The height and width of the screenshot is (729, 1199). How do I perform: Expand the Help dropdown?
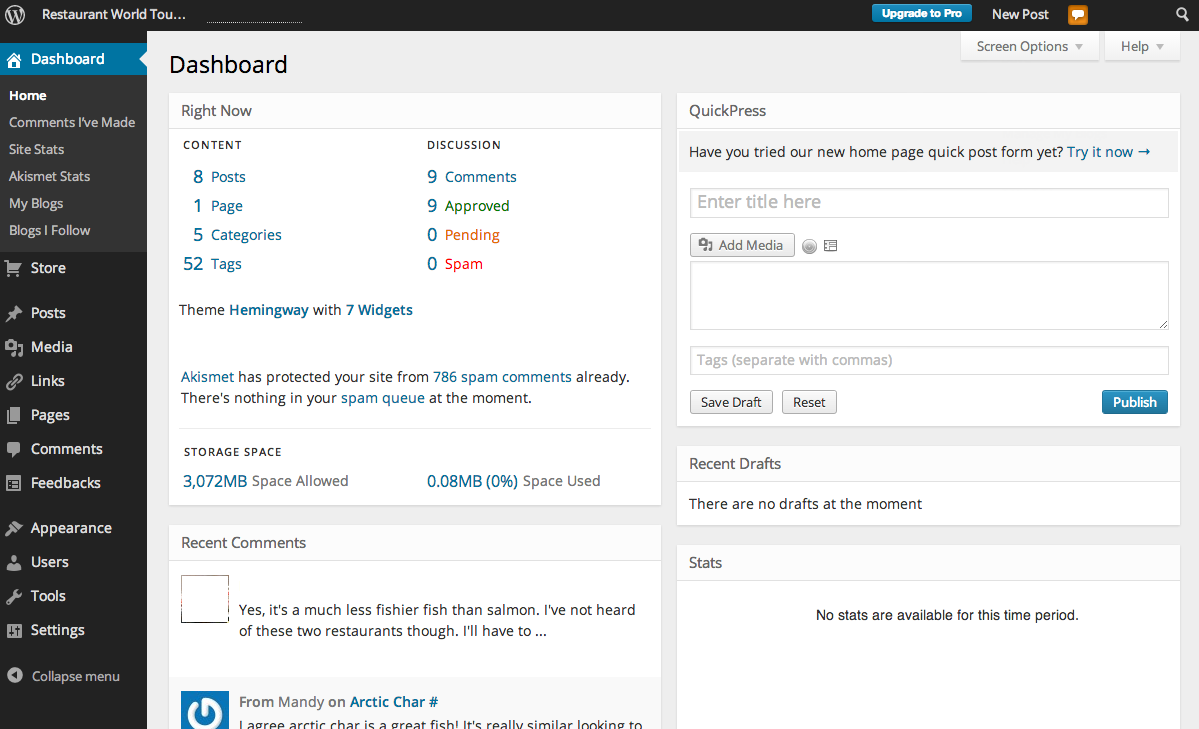click(1142, 47)
